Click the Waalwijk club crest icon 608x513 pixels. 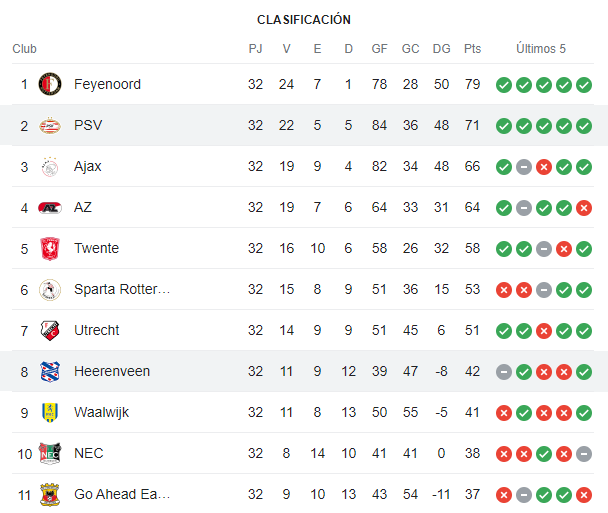pos(50,412)
